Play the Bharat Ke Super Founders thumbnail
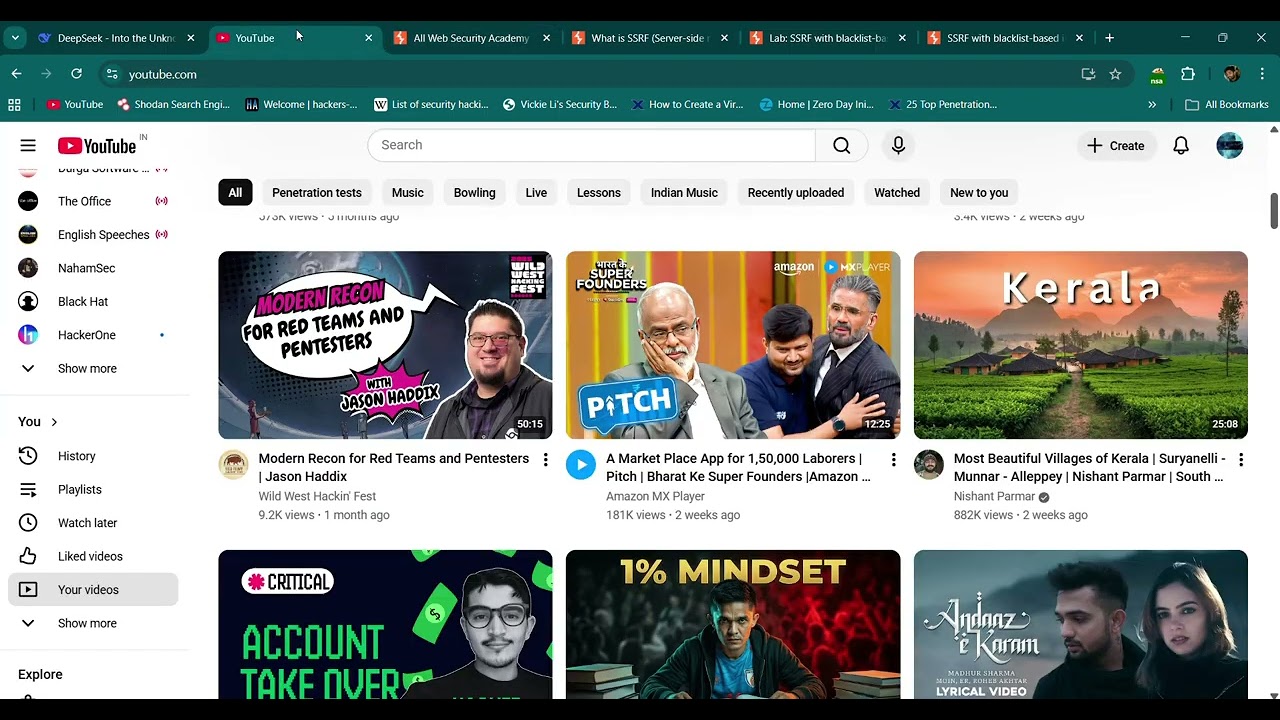The width and height of the screenshot is (1280, 720). click(733, 345)
